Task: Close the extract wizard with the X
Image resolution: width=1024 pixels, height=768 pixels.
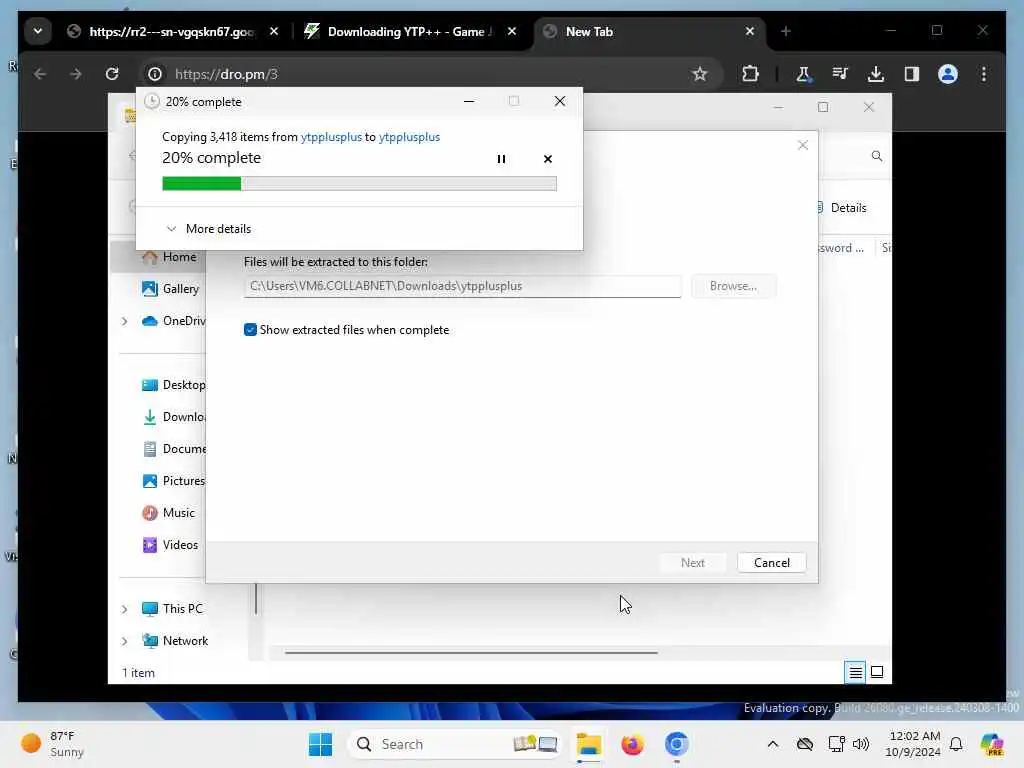Action: click(803, 145)
